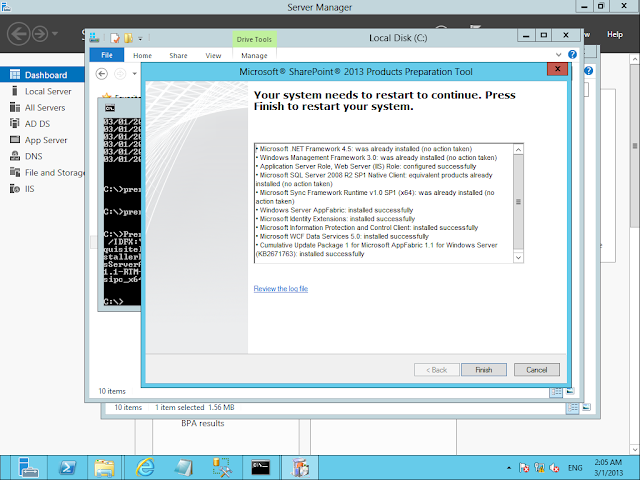Open the Home ribbon tab in Explorer
The width and height of the screenshot is (640, 480).
tap(142, 56)
